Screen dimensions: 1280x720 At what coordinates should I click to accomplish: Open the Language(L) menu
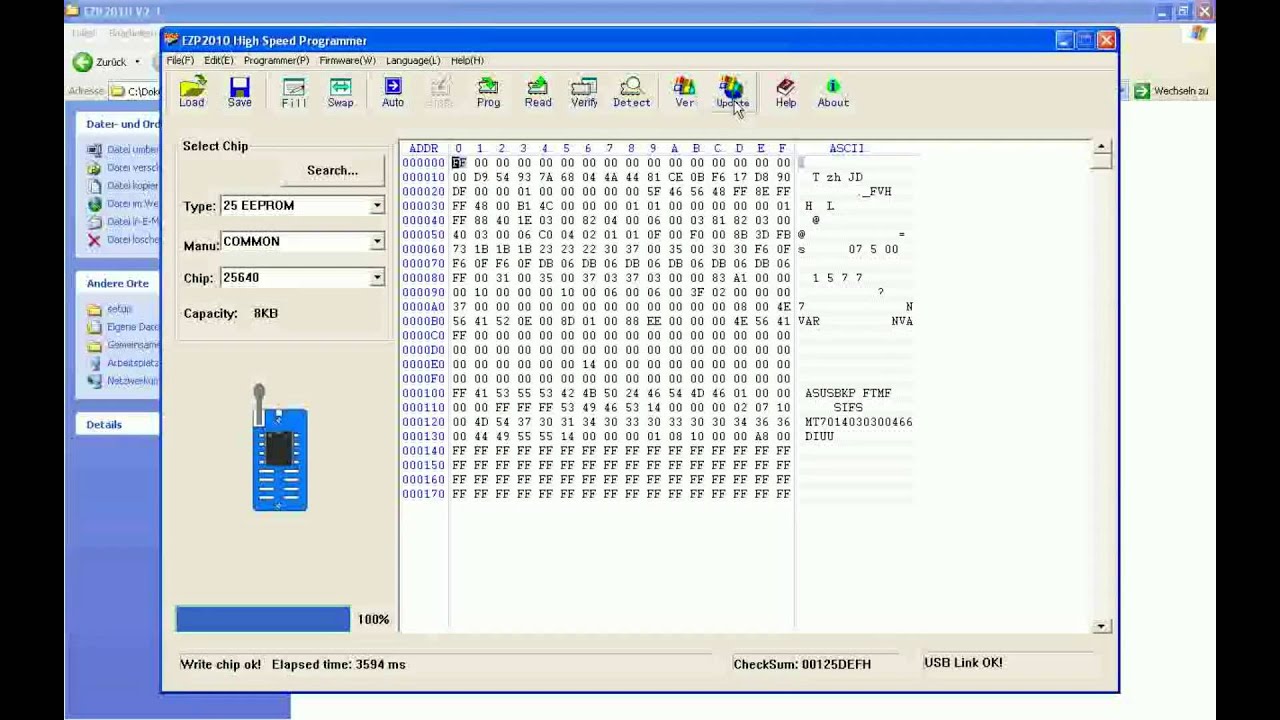[x=413, y=61]
